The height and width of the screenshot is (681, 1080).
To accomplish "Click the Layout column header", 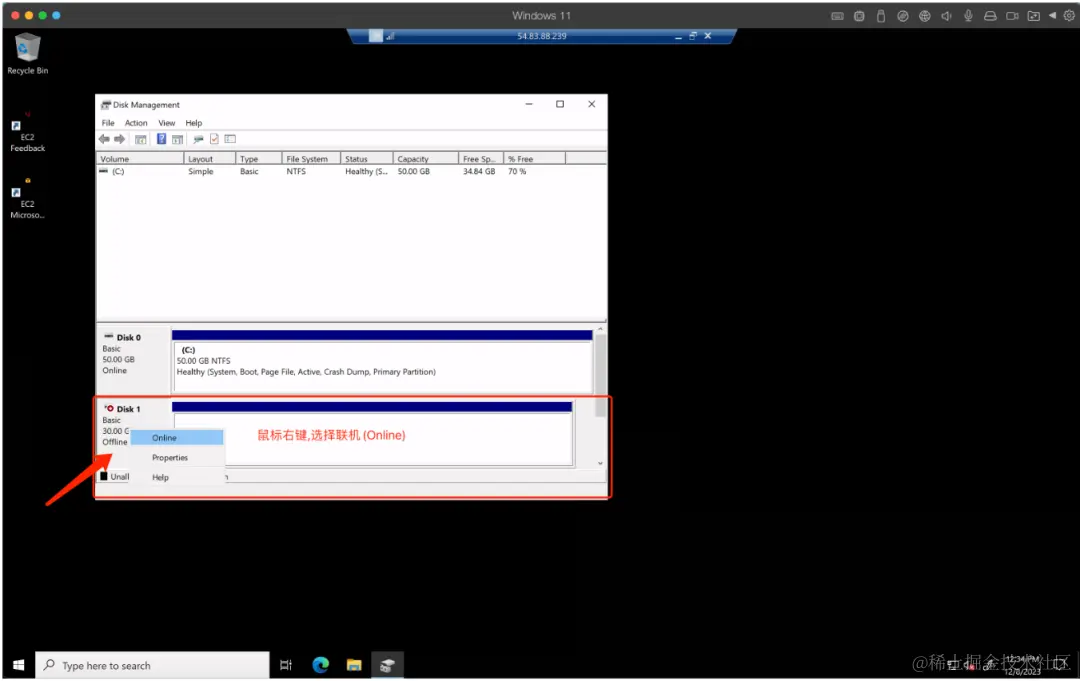I will click(210, 159).
